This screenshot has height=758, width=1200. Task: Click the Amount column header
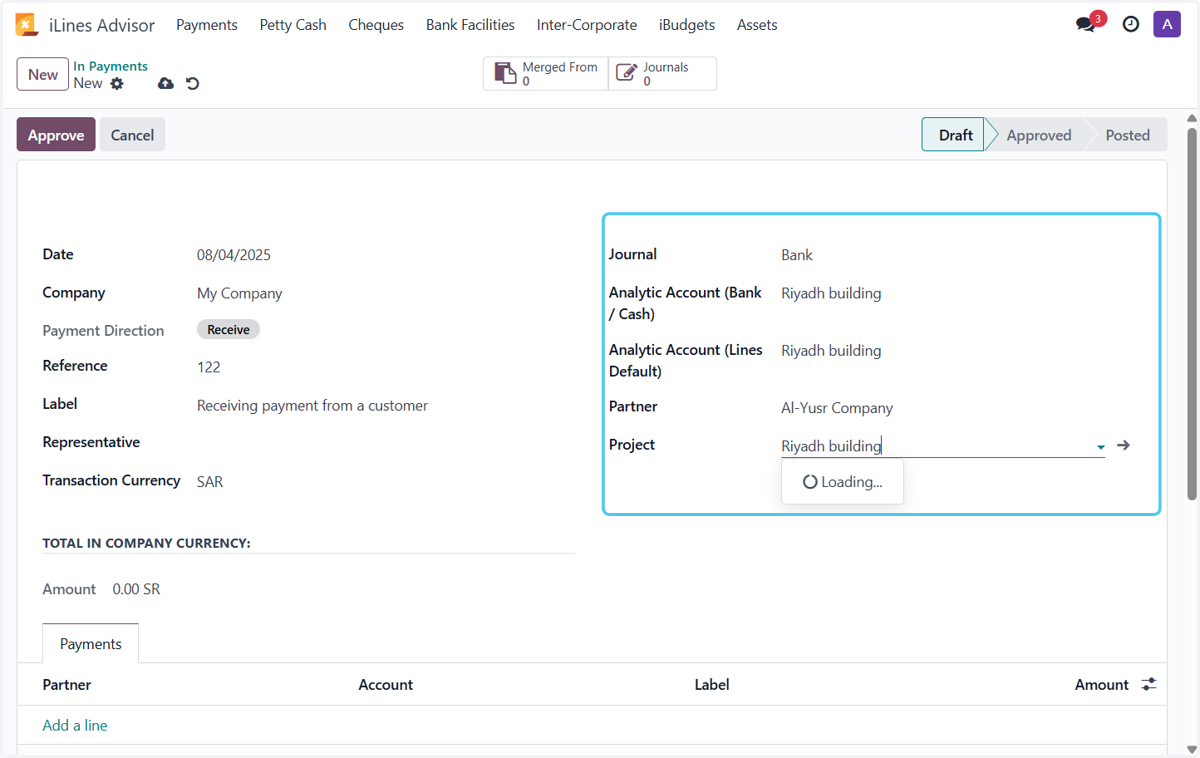tap(1102, 685)
